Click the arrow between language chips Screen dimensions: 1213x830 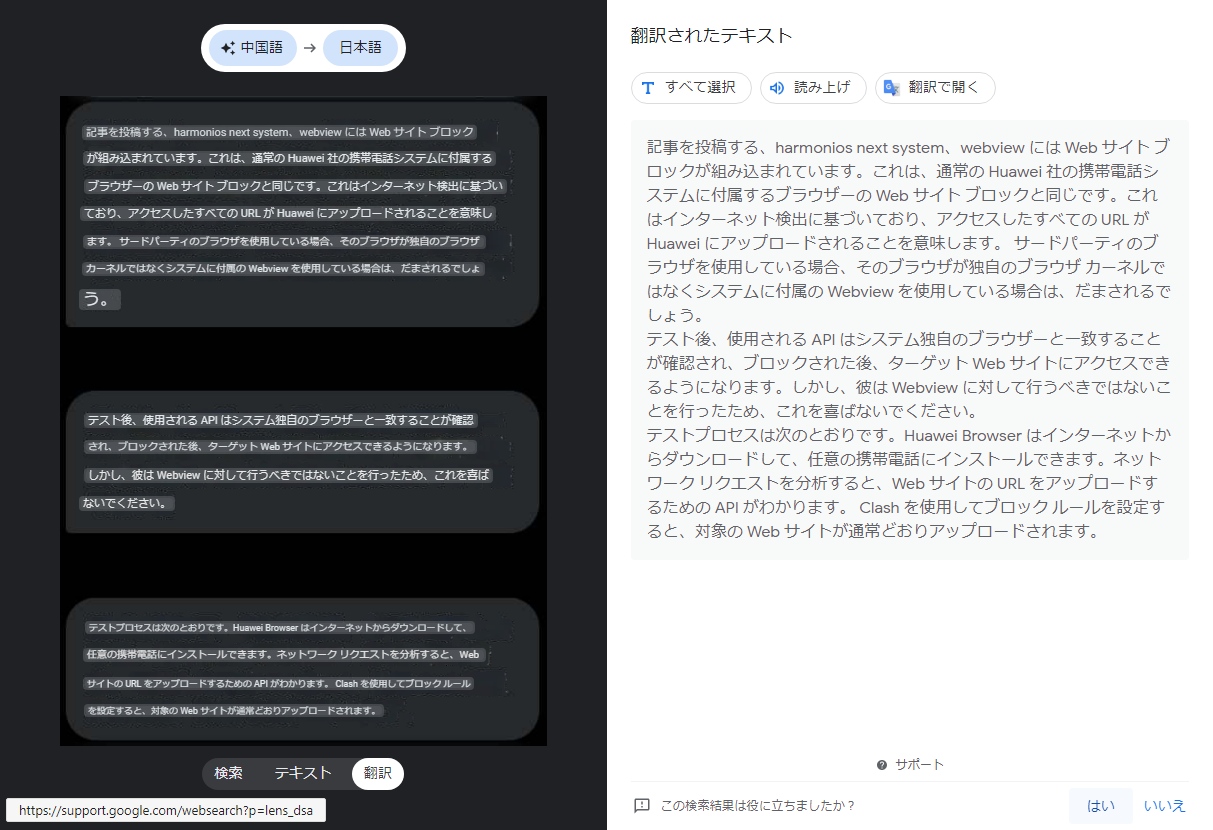pos(310,48)
